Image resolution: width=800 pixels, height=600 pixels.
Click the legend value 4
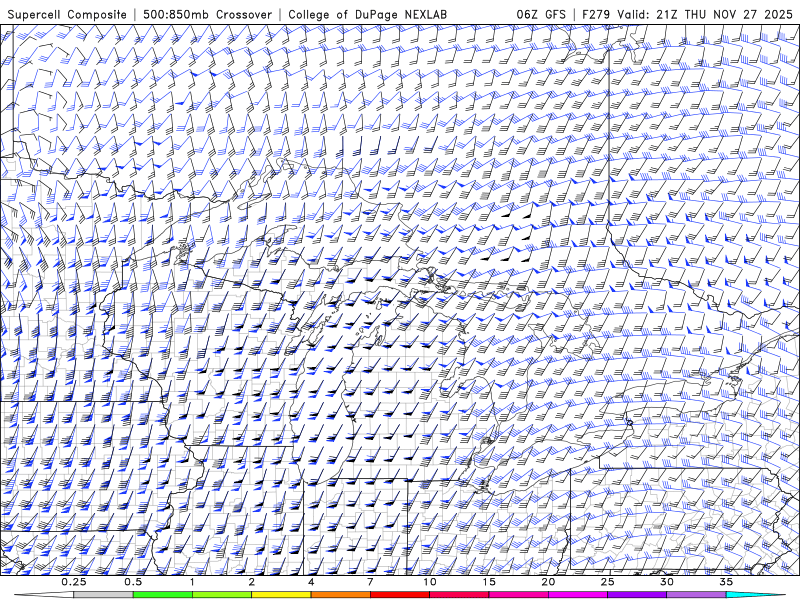coord(311,582)
